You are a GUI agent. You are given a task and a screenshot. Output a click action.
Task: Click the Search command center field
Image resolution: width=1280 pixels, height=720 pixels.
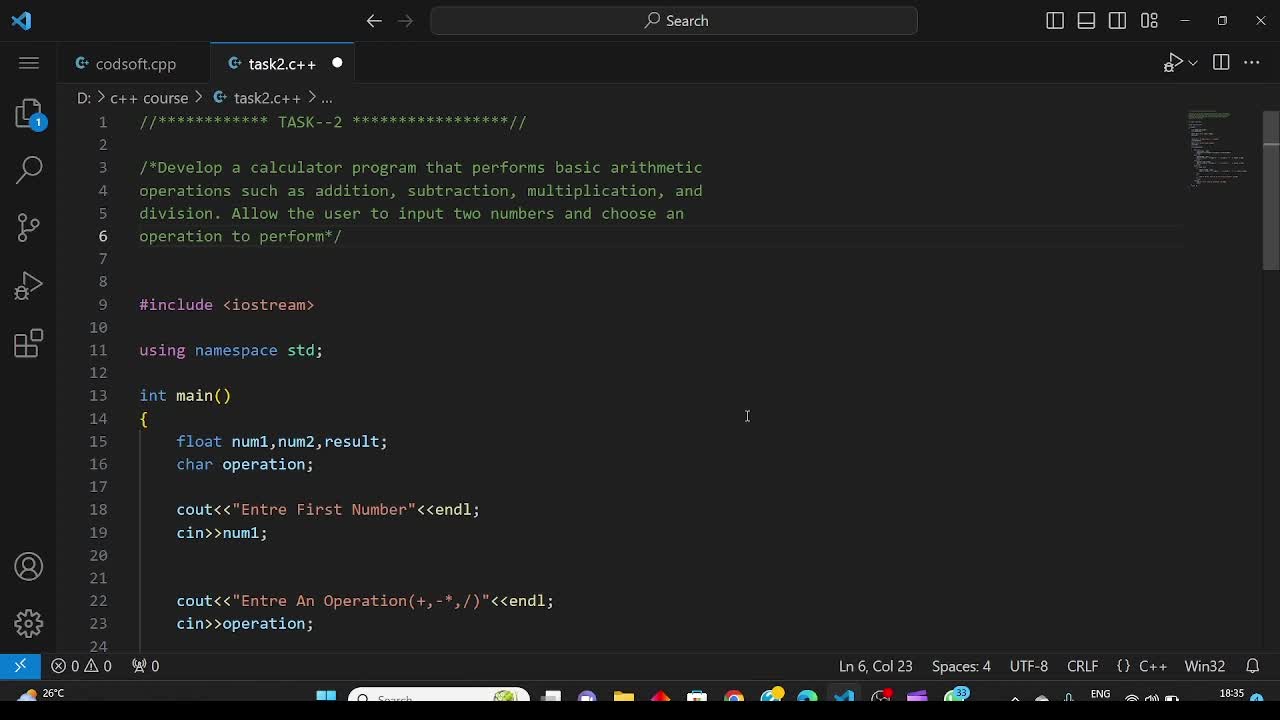pos(674,21)
